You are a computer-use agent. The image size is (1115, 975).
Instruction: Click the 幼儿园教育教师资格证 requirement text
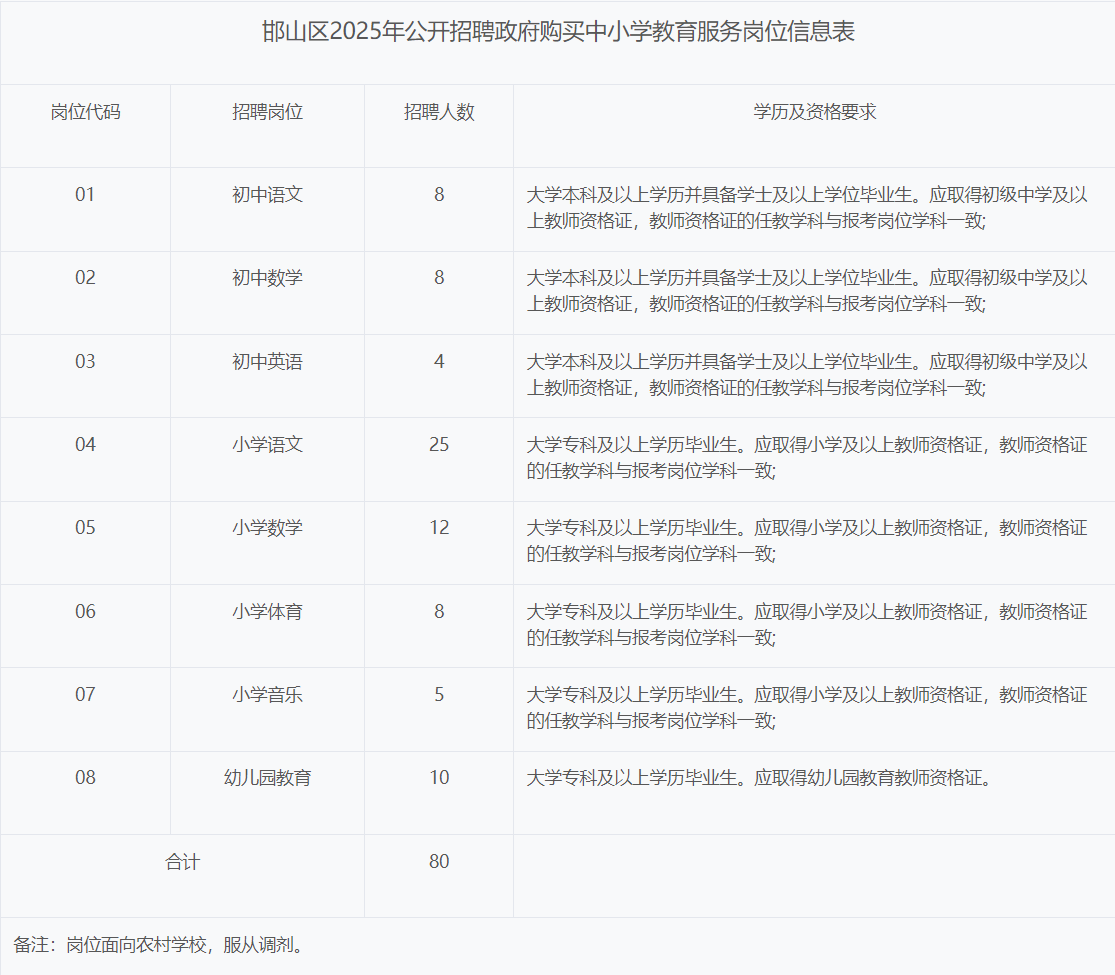click(x=759, y=777)
